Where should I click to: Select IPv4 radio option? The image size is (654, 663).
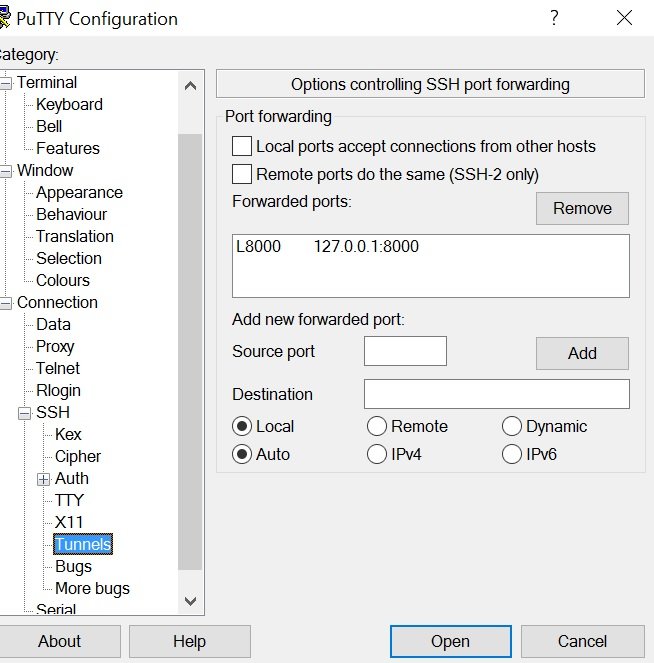tap(377, 454)
